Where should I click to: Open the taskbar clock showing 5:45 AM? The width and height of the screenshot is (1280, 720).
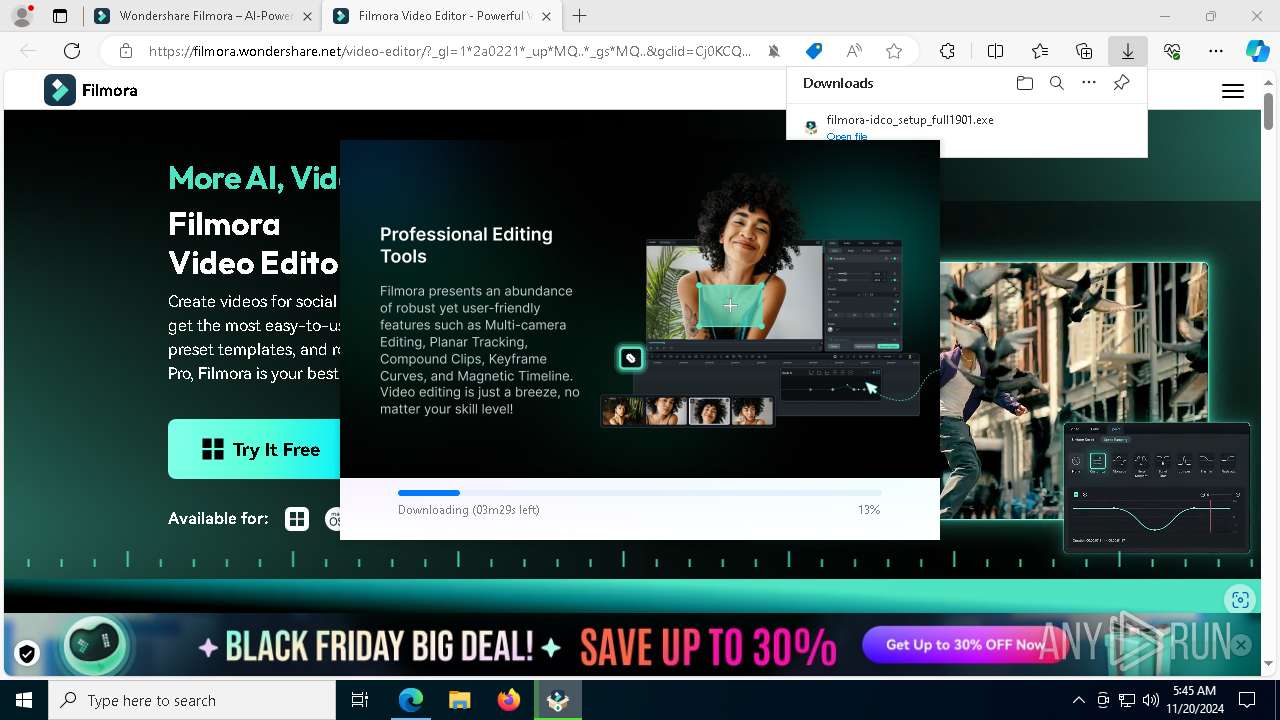pyautogui.click(x=1195, y=700)
